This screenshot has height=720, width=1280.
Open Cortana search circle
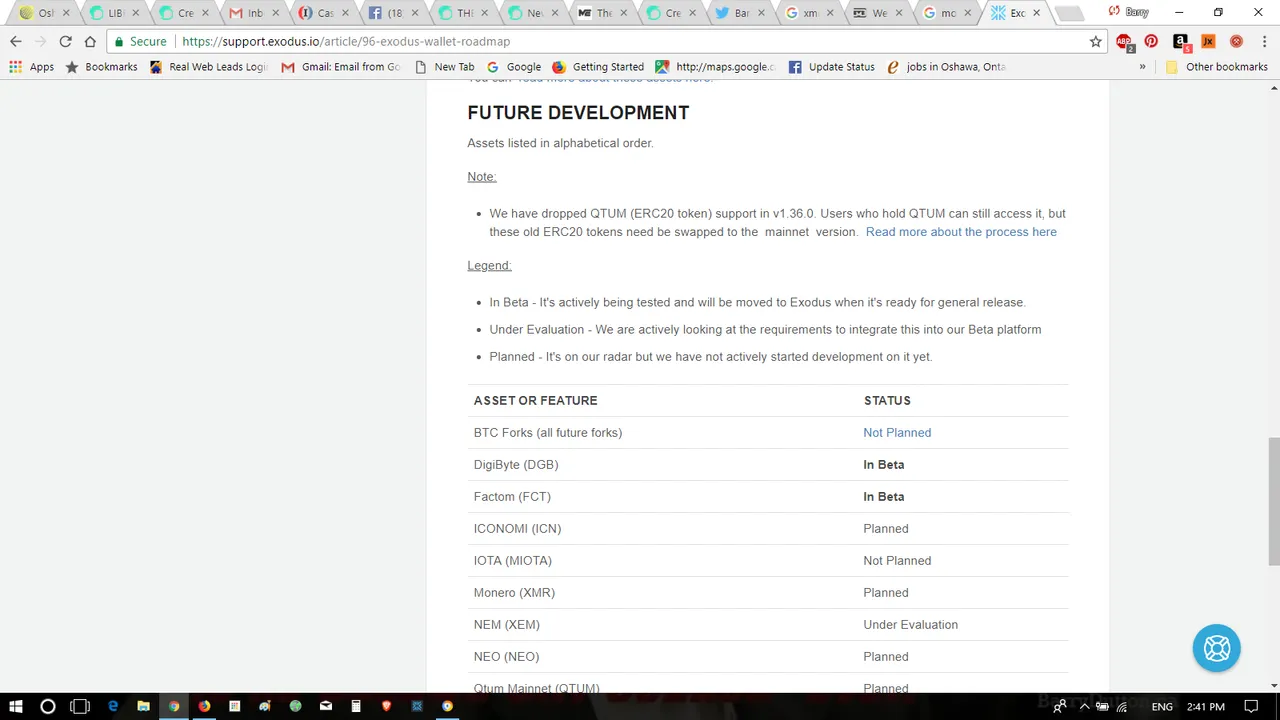pos(47,706)
